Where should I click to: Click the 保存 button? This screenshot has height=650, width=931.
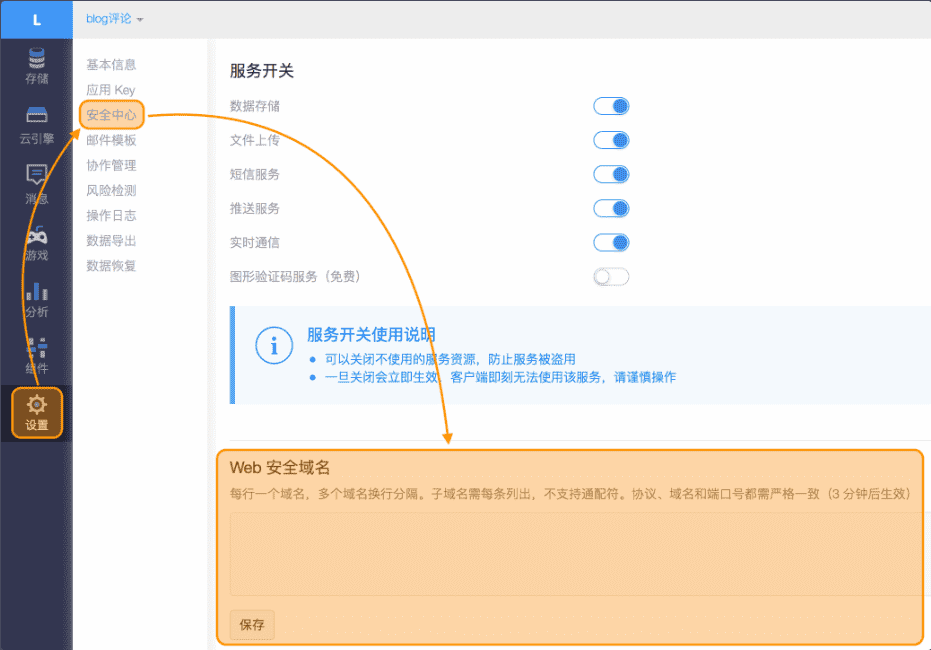point(252,624)
